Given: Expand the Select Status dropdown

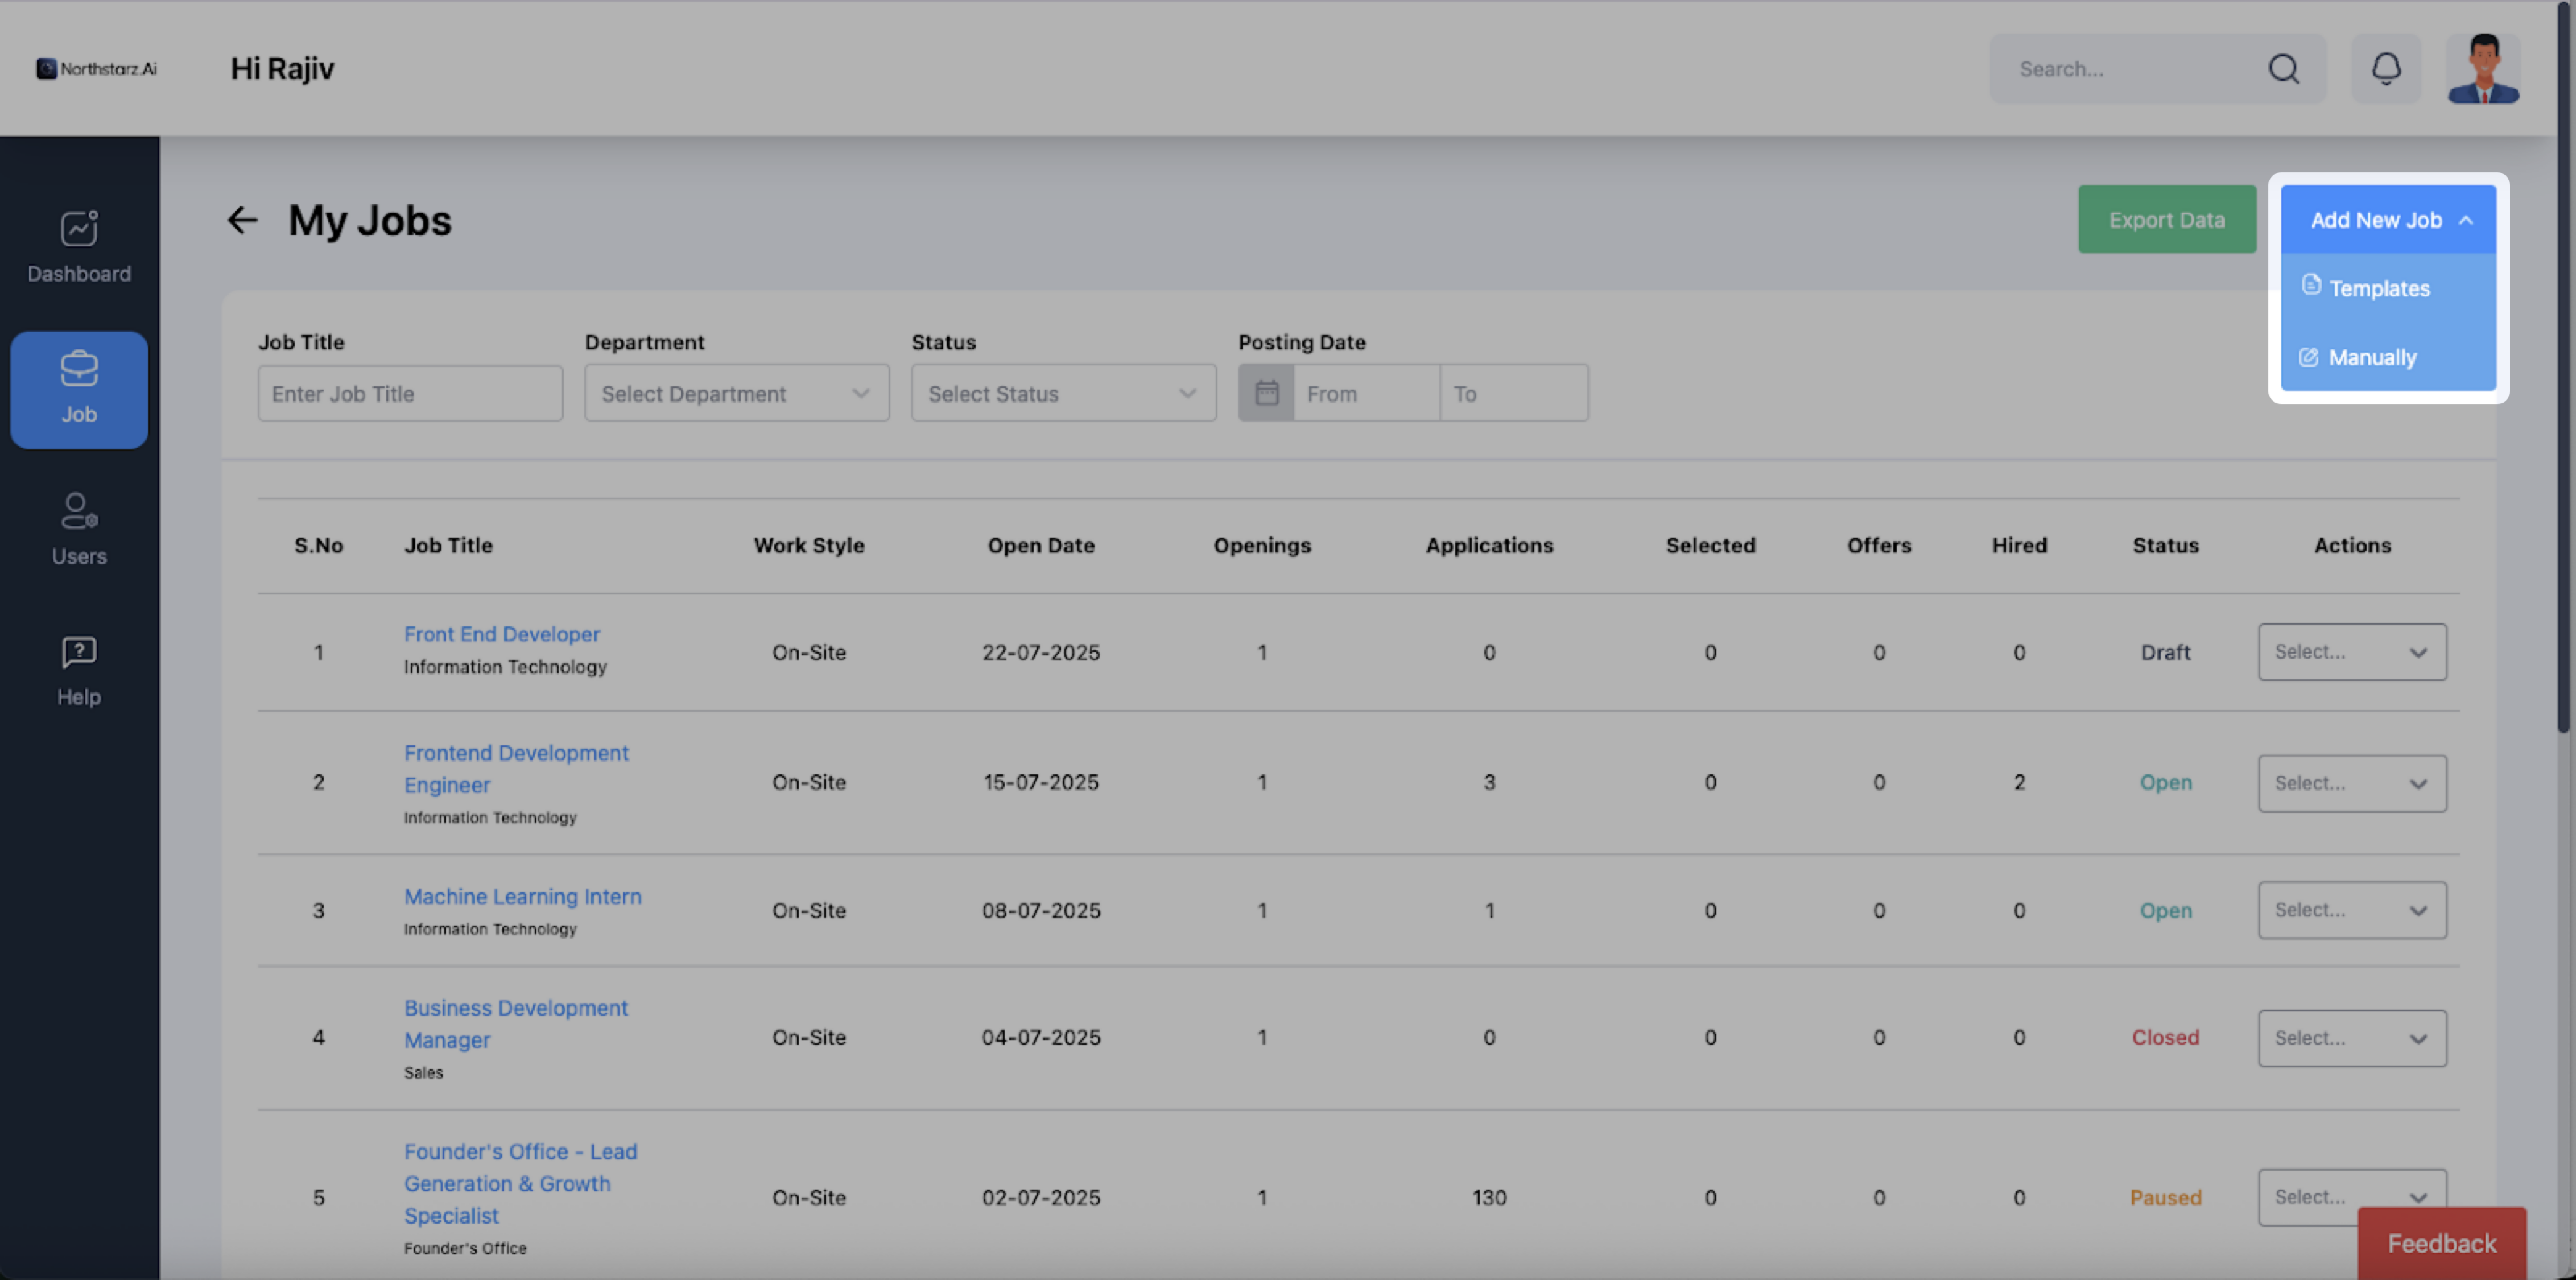Looking at the screenshot, I should click(1063, 393).
